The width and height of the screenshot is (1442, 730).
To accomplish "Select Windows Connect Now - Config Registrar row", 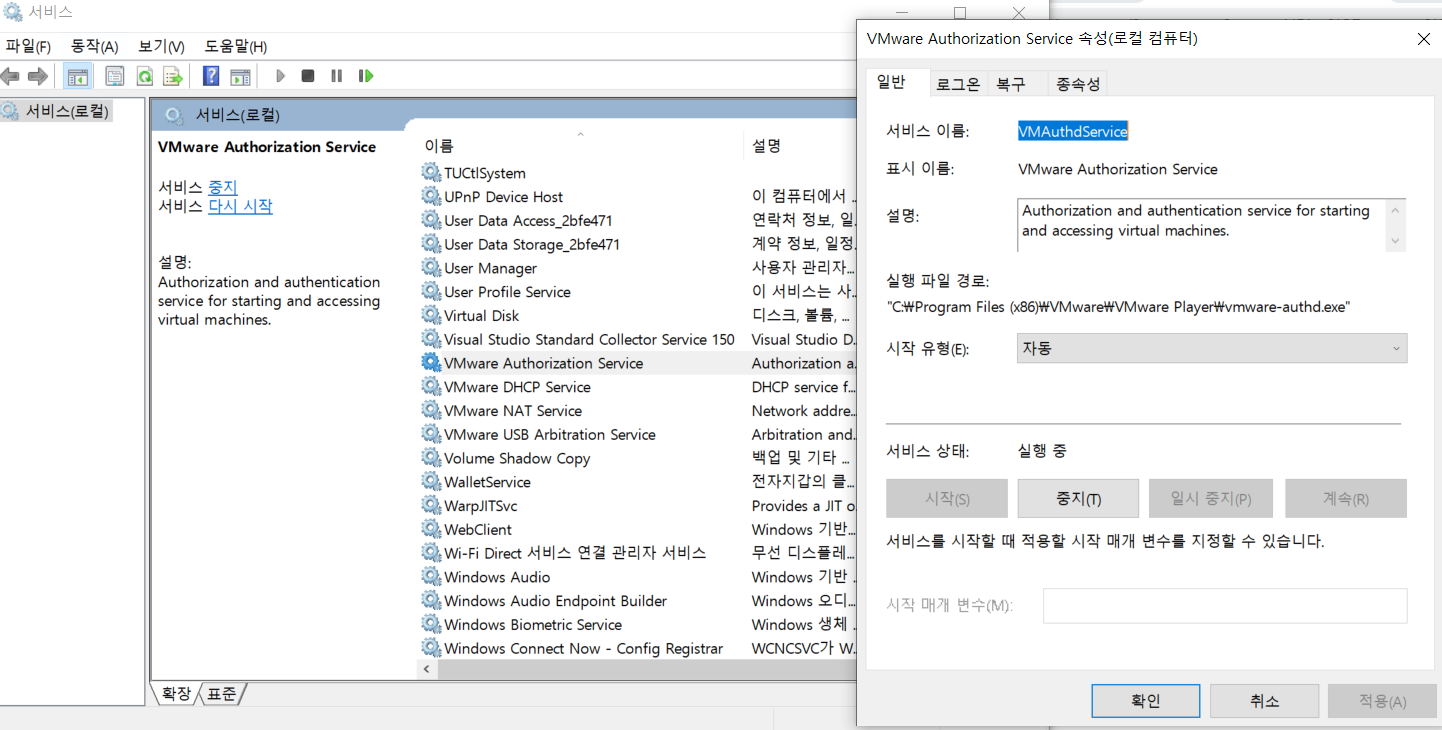I will point(637,648).
